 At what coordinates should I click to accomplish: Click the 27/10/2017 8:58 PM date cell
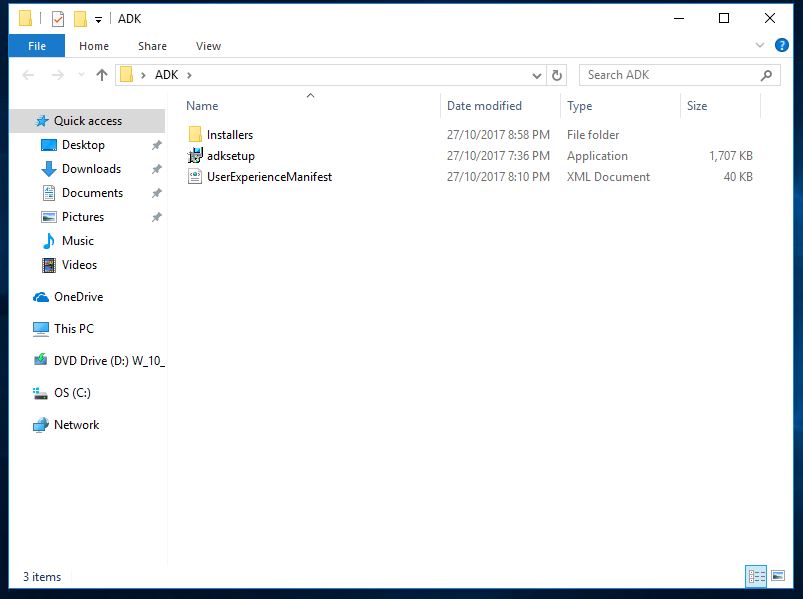click(x=498, y=135)
